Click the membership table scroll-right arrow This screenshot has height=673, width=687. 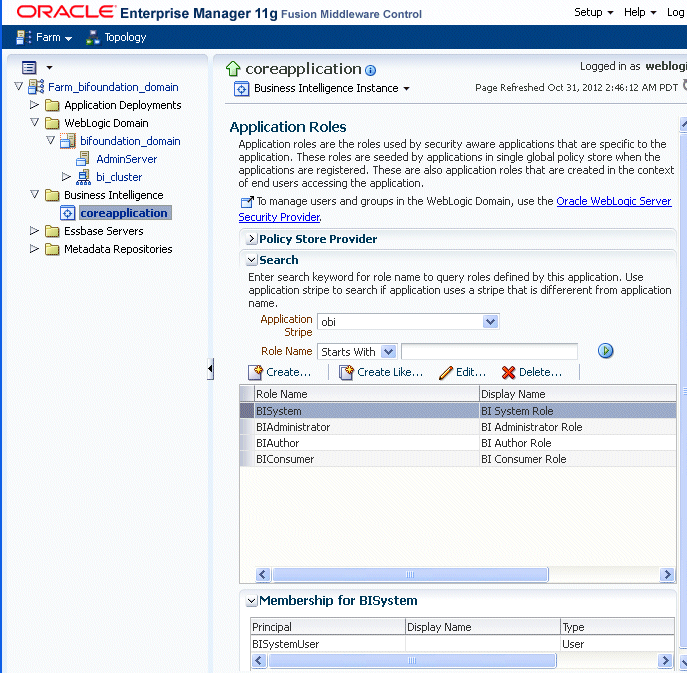tap(666, 660)
